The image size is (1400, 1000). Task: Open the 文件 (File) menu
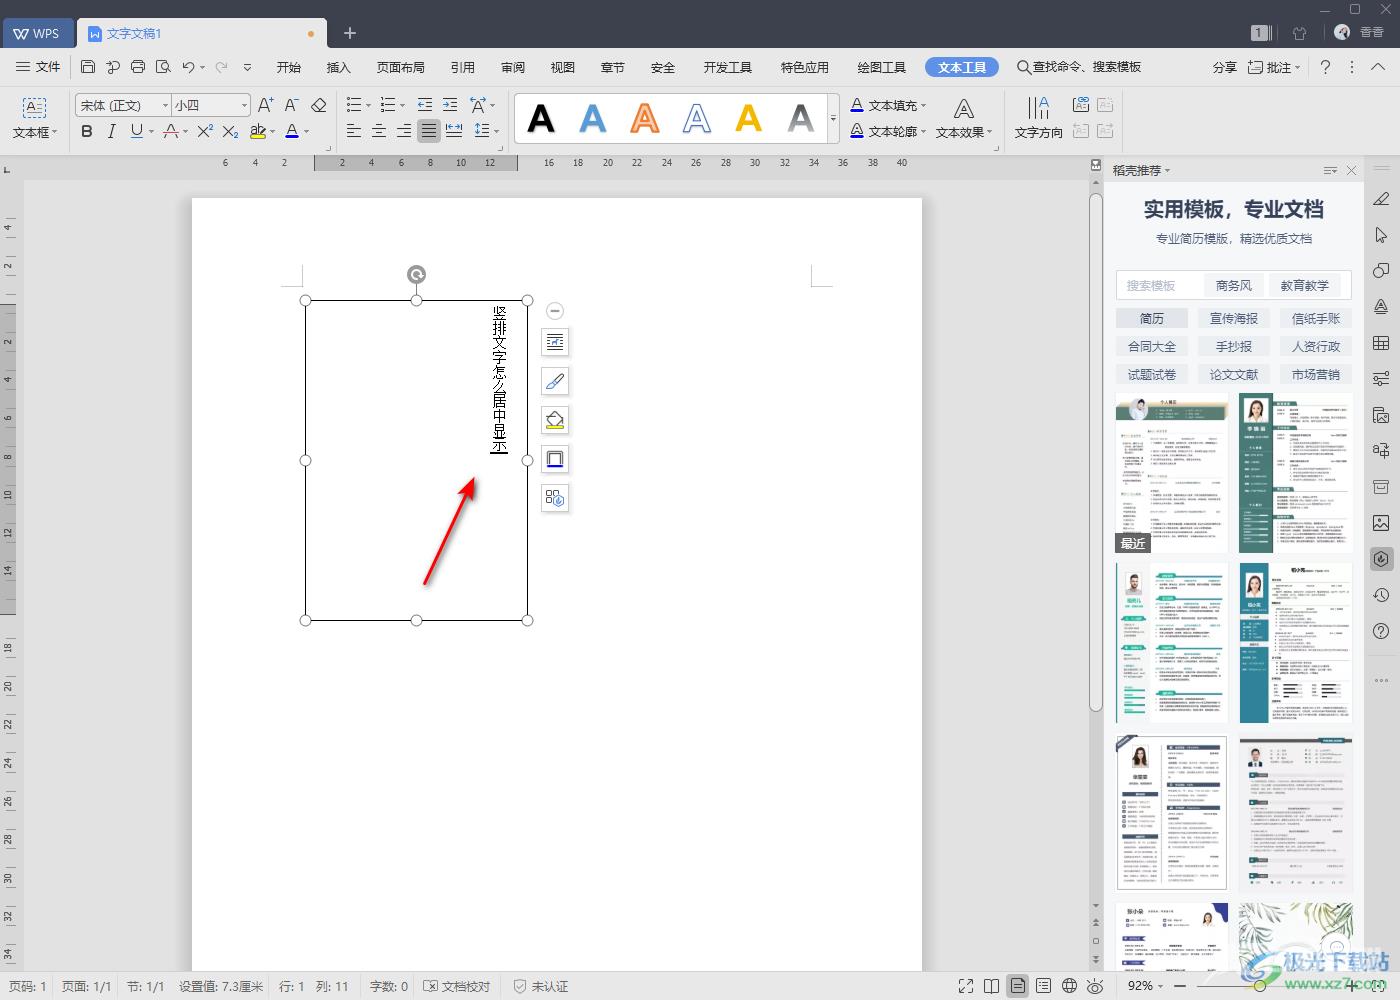(x=38, y=67)
